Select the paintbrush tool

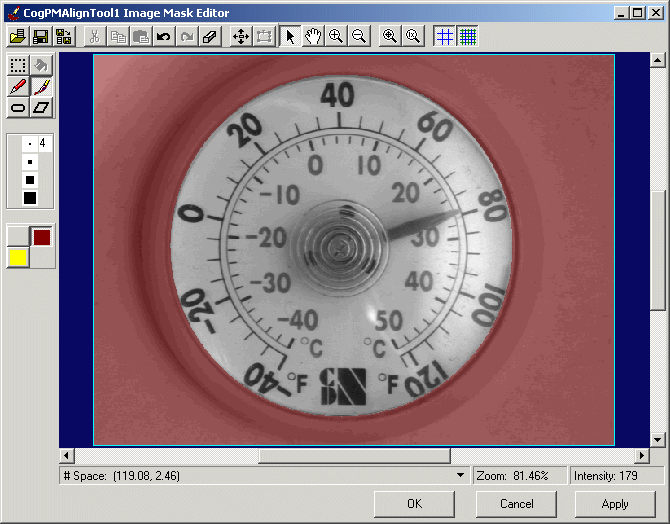[41, 87]
